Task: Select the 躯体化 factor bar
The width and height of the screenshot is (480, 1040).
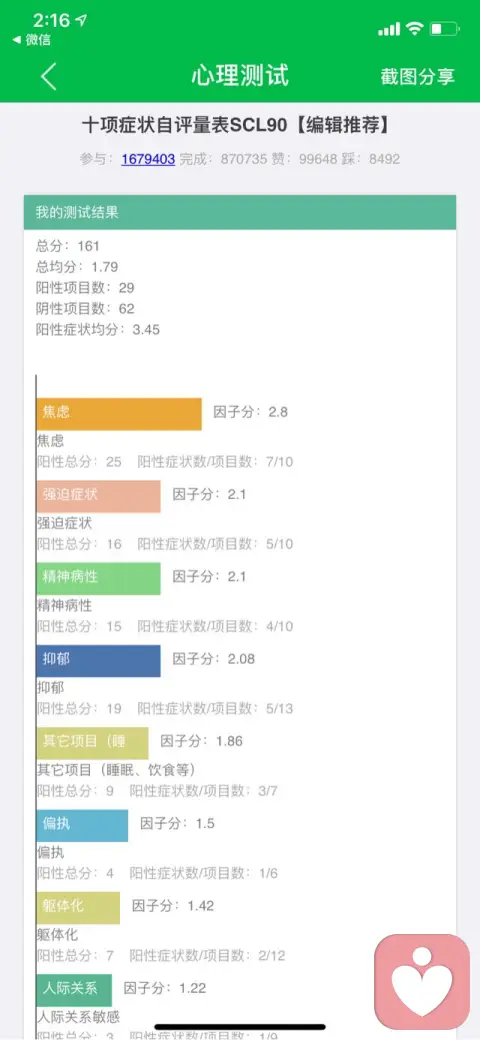Action: (x=78, y=907)
